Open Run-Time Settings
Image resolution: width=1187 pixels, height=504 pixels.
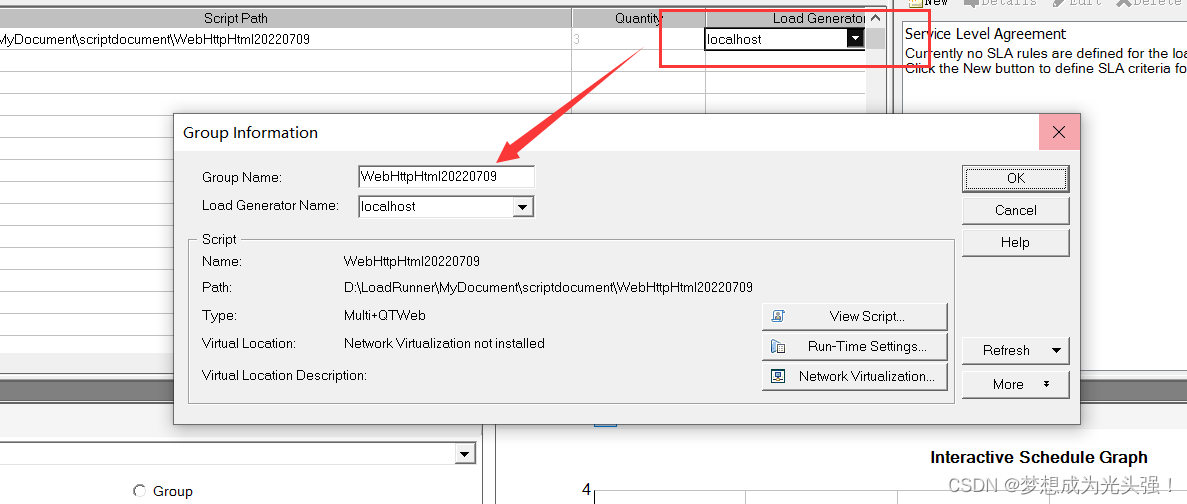pyautogui.click(x=855, y=347)
